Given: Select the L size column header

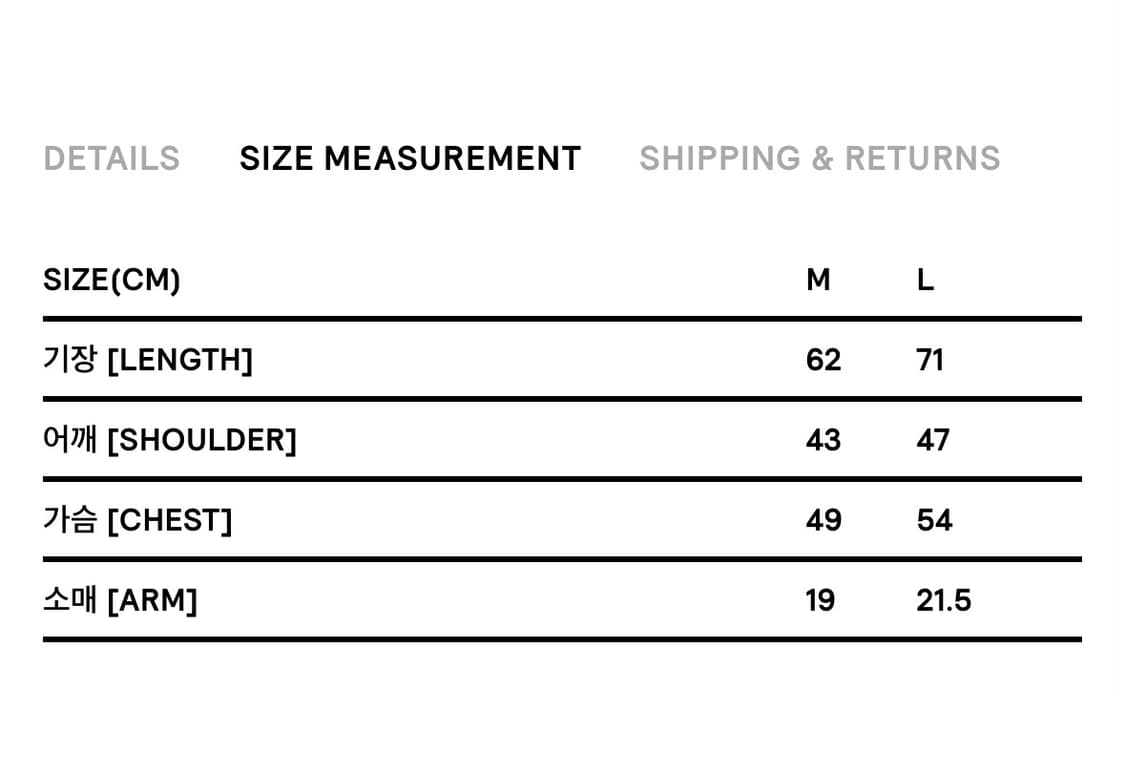Looking at the screenshot, I should (925, 280).
